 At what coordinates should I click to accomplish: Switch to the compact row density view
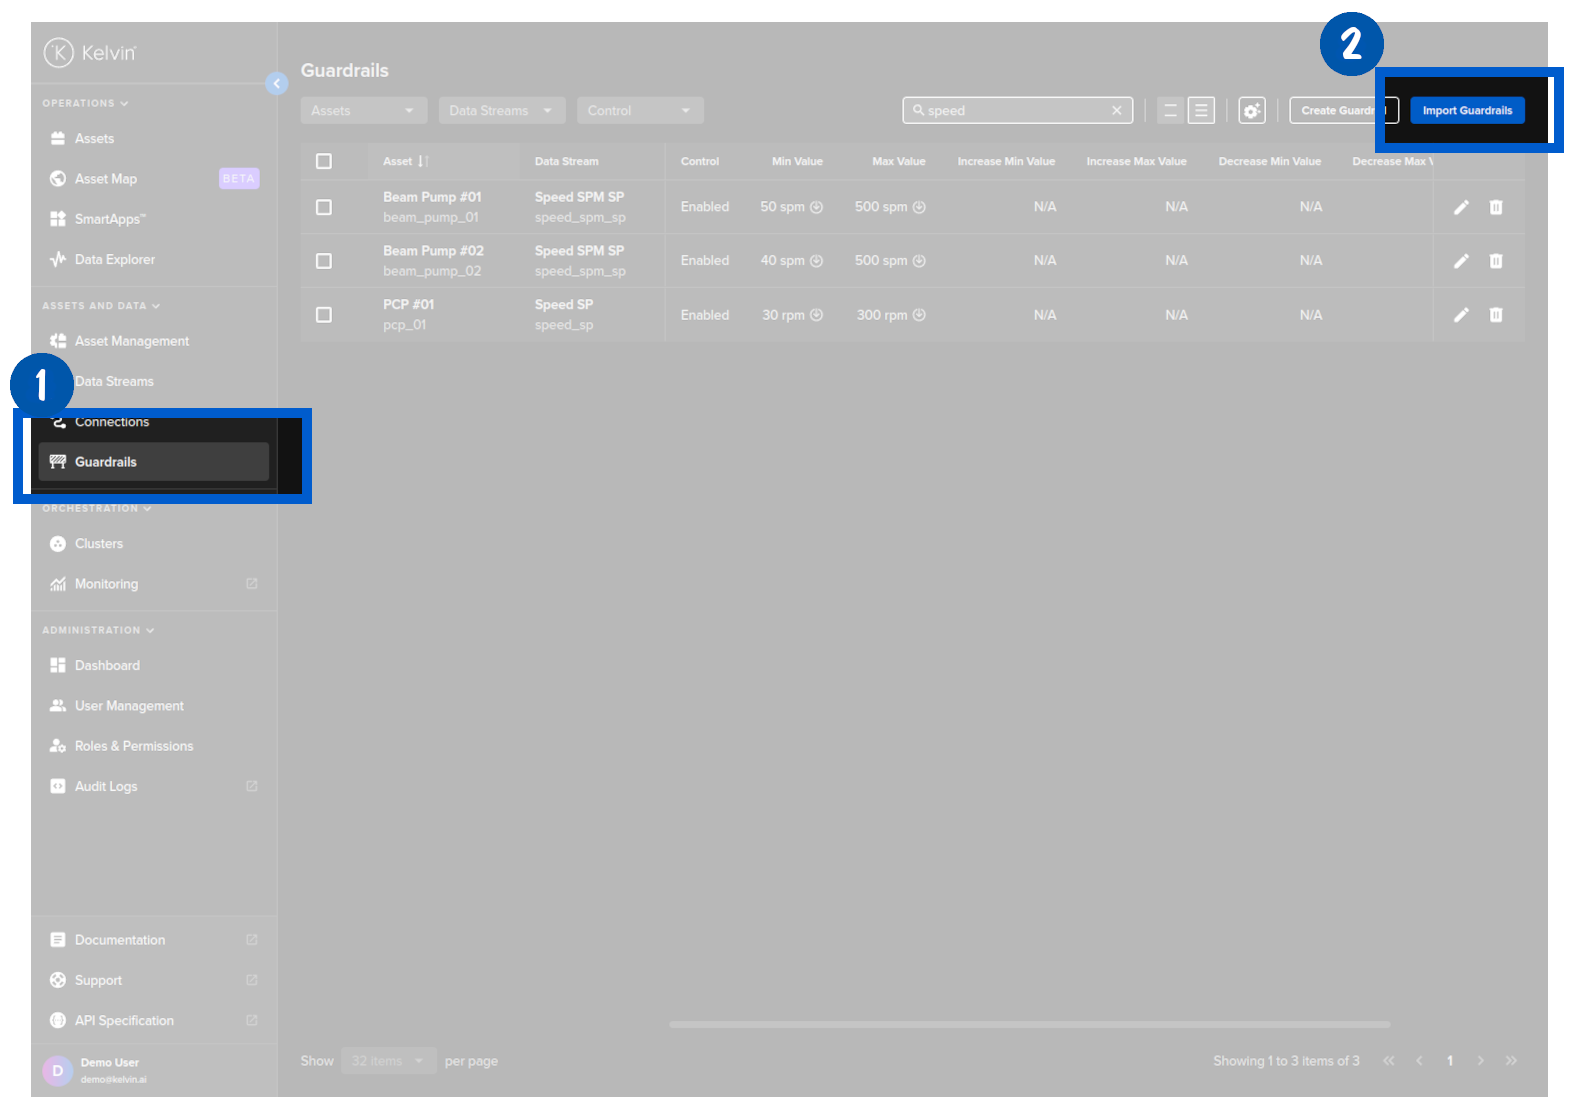tap(1170, 111)
